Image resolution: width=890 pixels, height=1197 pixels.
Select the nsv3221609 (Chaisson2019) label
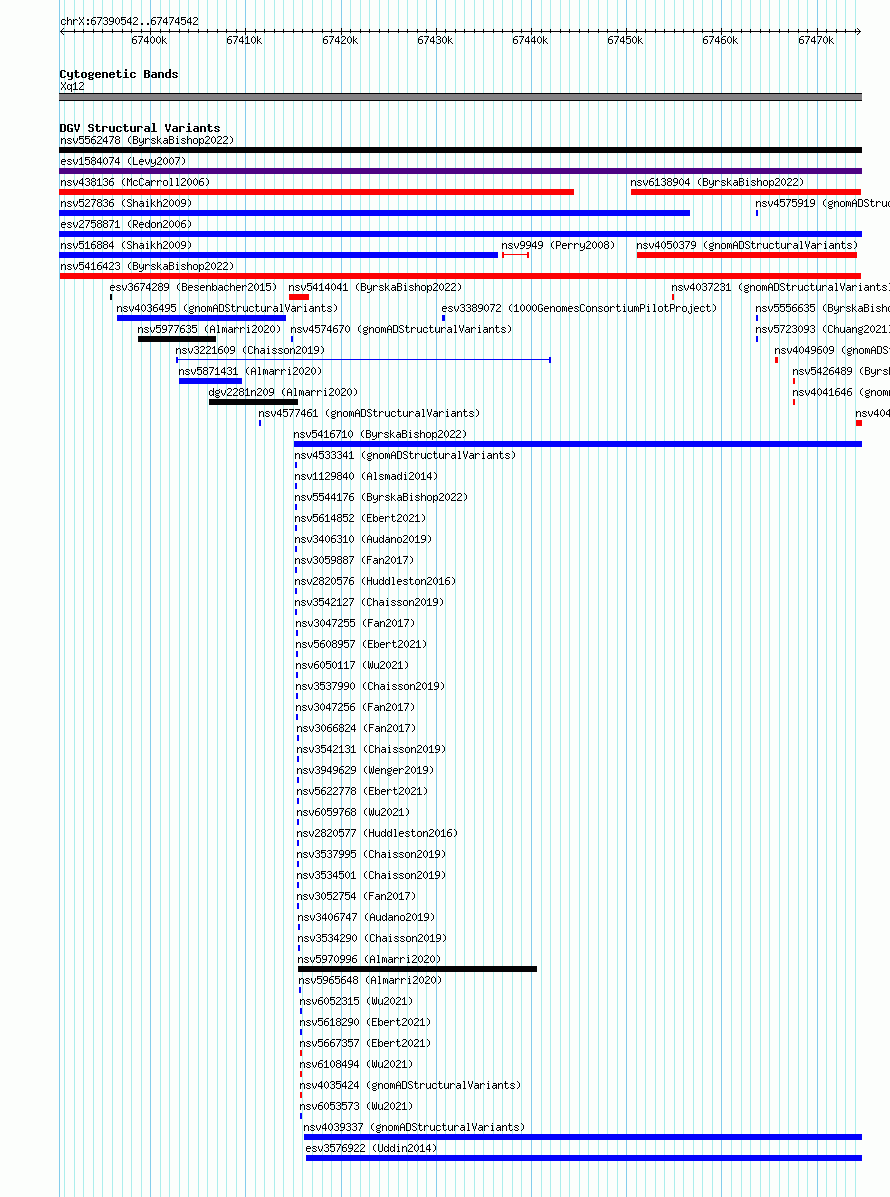point(250,350)
